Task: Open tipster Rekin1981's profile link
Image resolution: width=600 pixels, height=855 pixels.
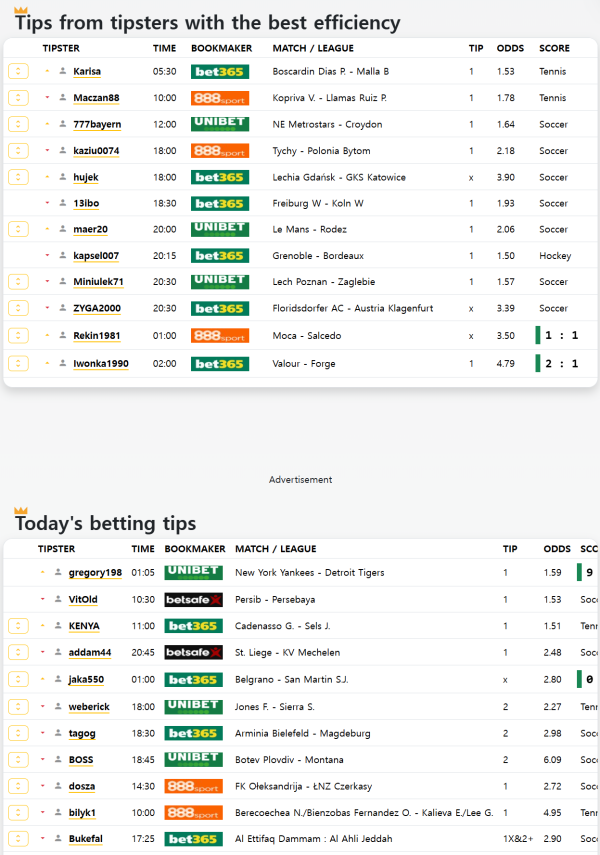Action: pos(99,336)
